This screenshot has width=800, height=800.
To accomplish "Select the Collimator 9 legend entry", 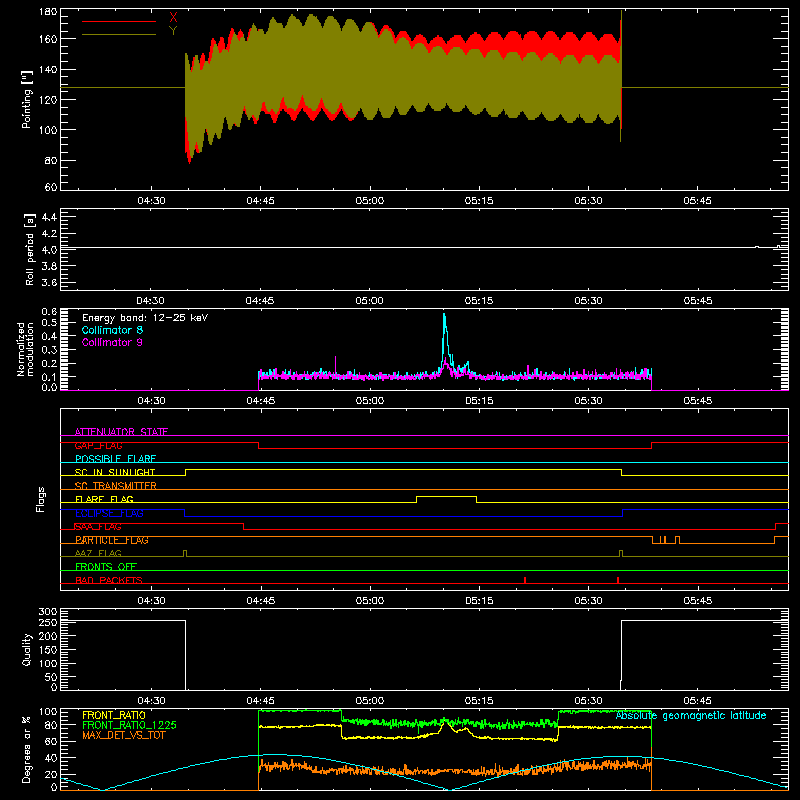I will coord(112,342).
